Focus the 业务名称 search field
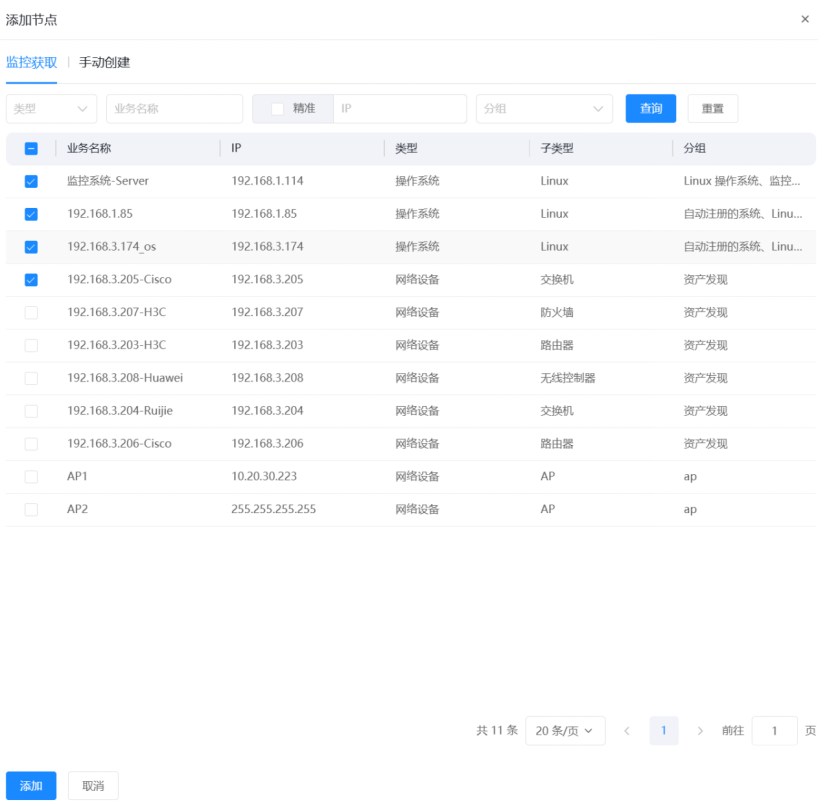 174,109
